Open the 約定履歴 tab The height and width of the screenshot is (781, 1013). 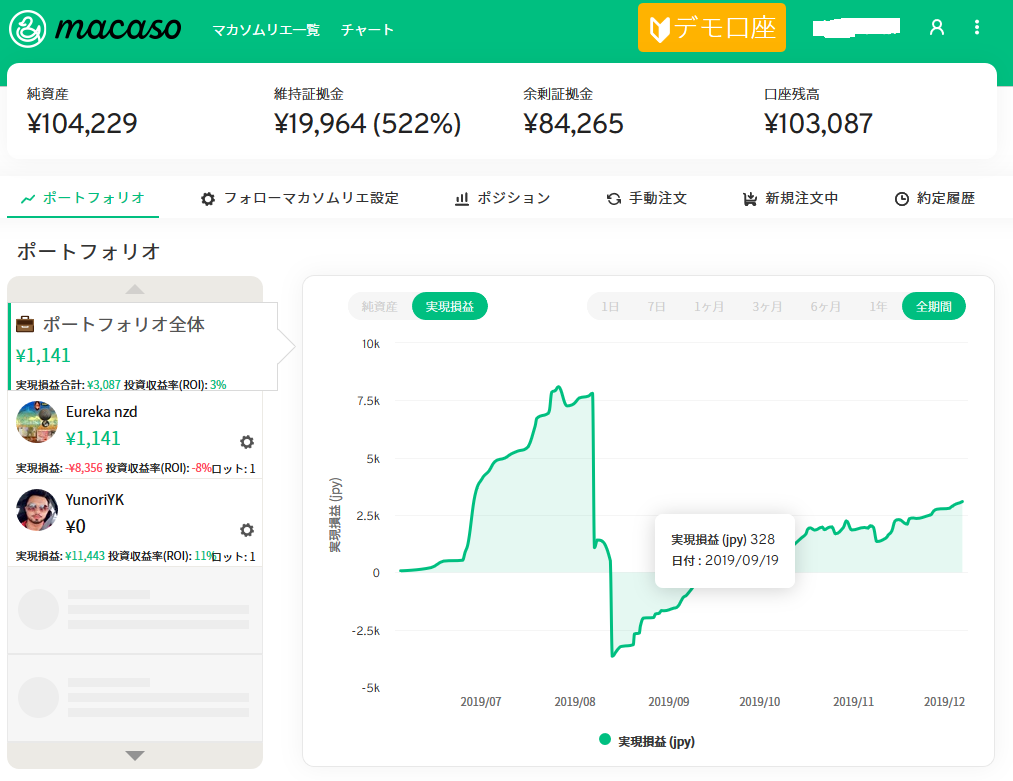tap(934, 198)
